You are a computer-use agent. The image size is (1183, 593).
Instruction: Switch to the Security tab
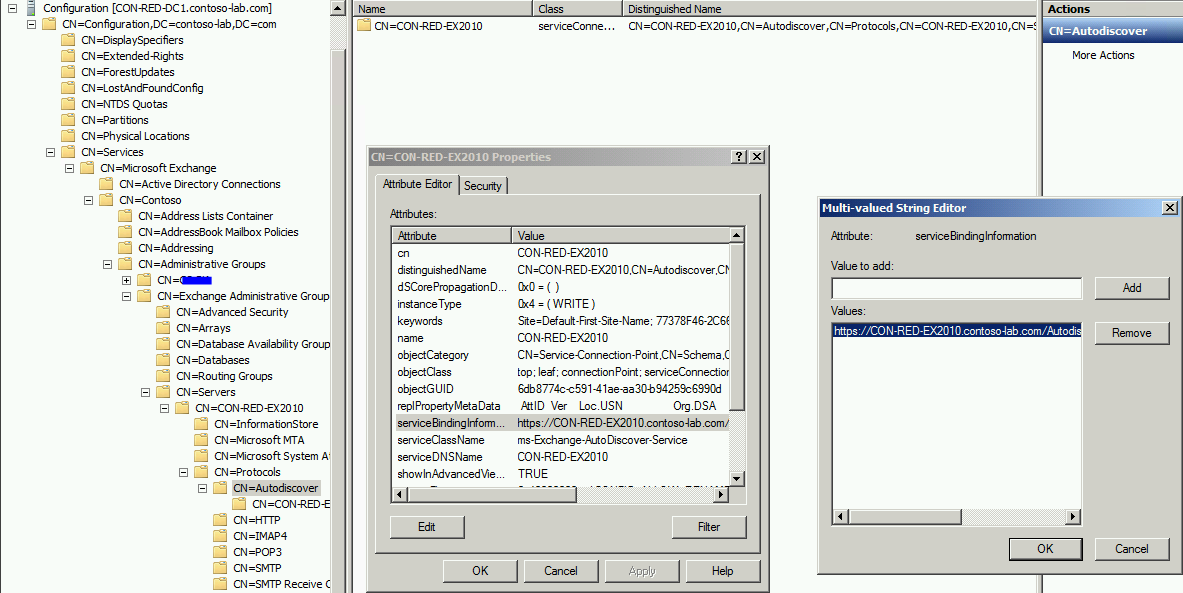pyautogui.click(x=483, y=186)
